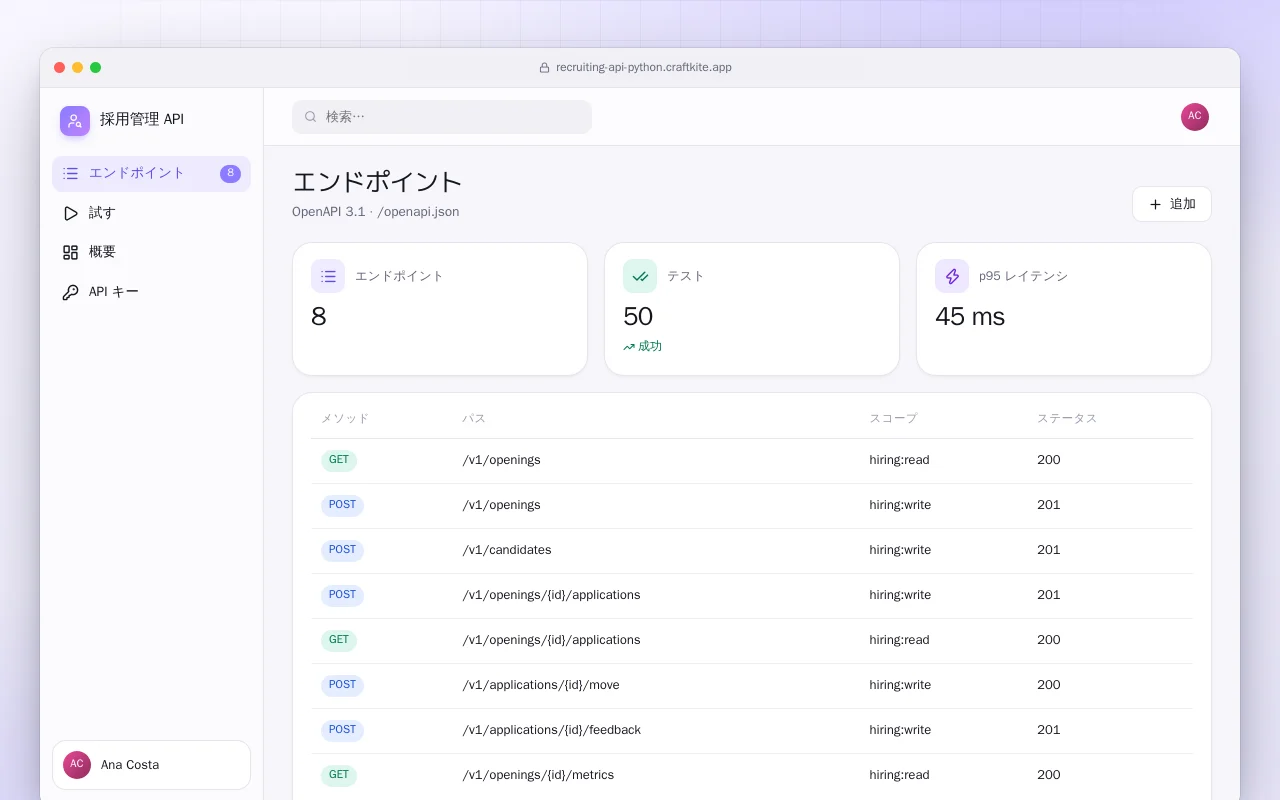Open the エンドポイント sidebar menu item
Image resolution: width=1280 pixels, height=800 pixels.
pos(151,173)
